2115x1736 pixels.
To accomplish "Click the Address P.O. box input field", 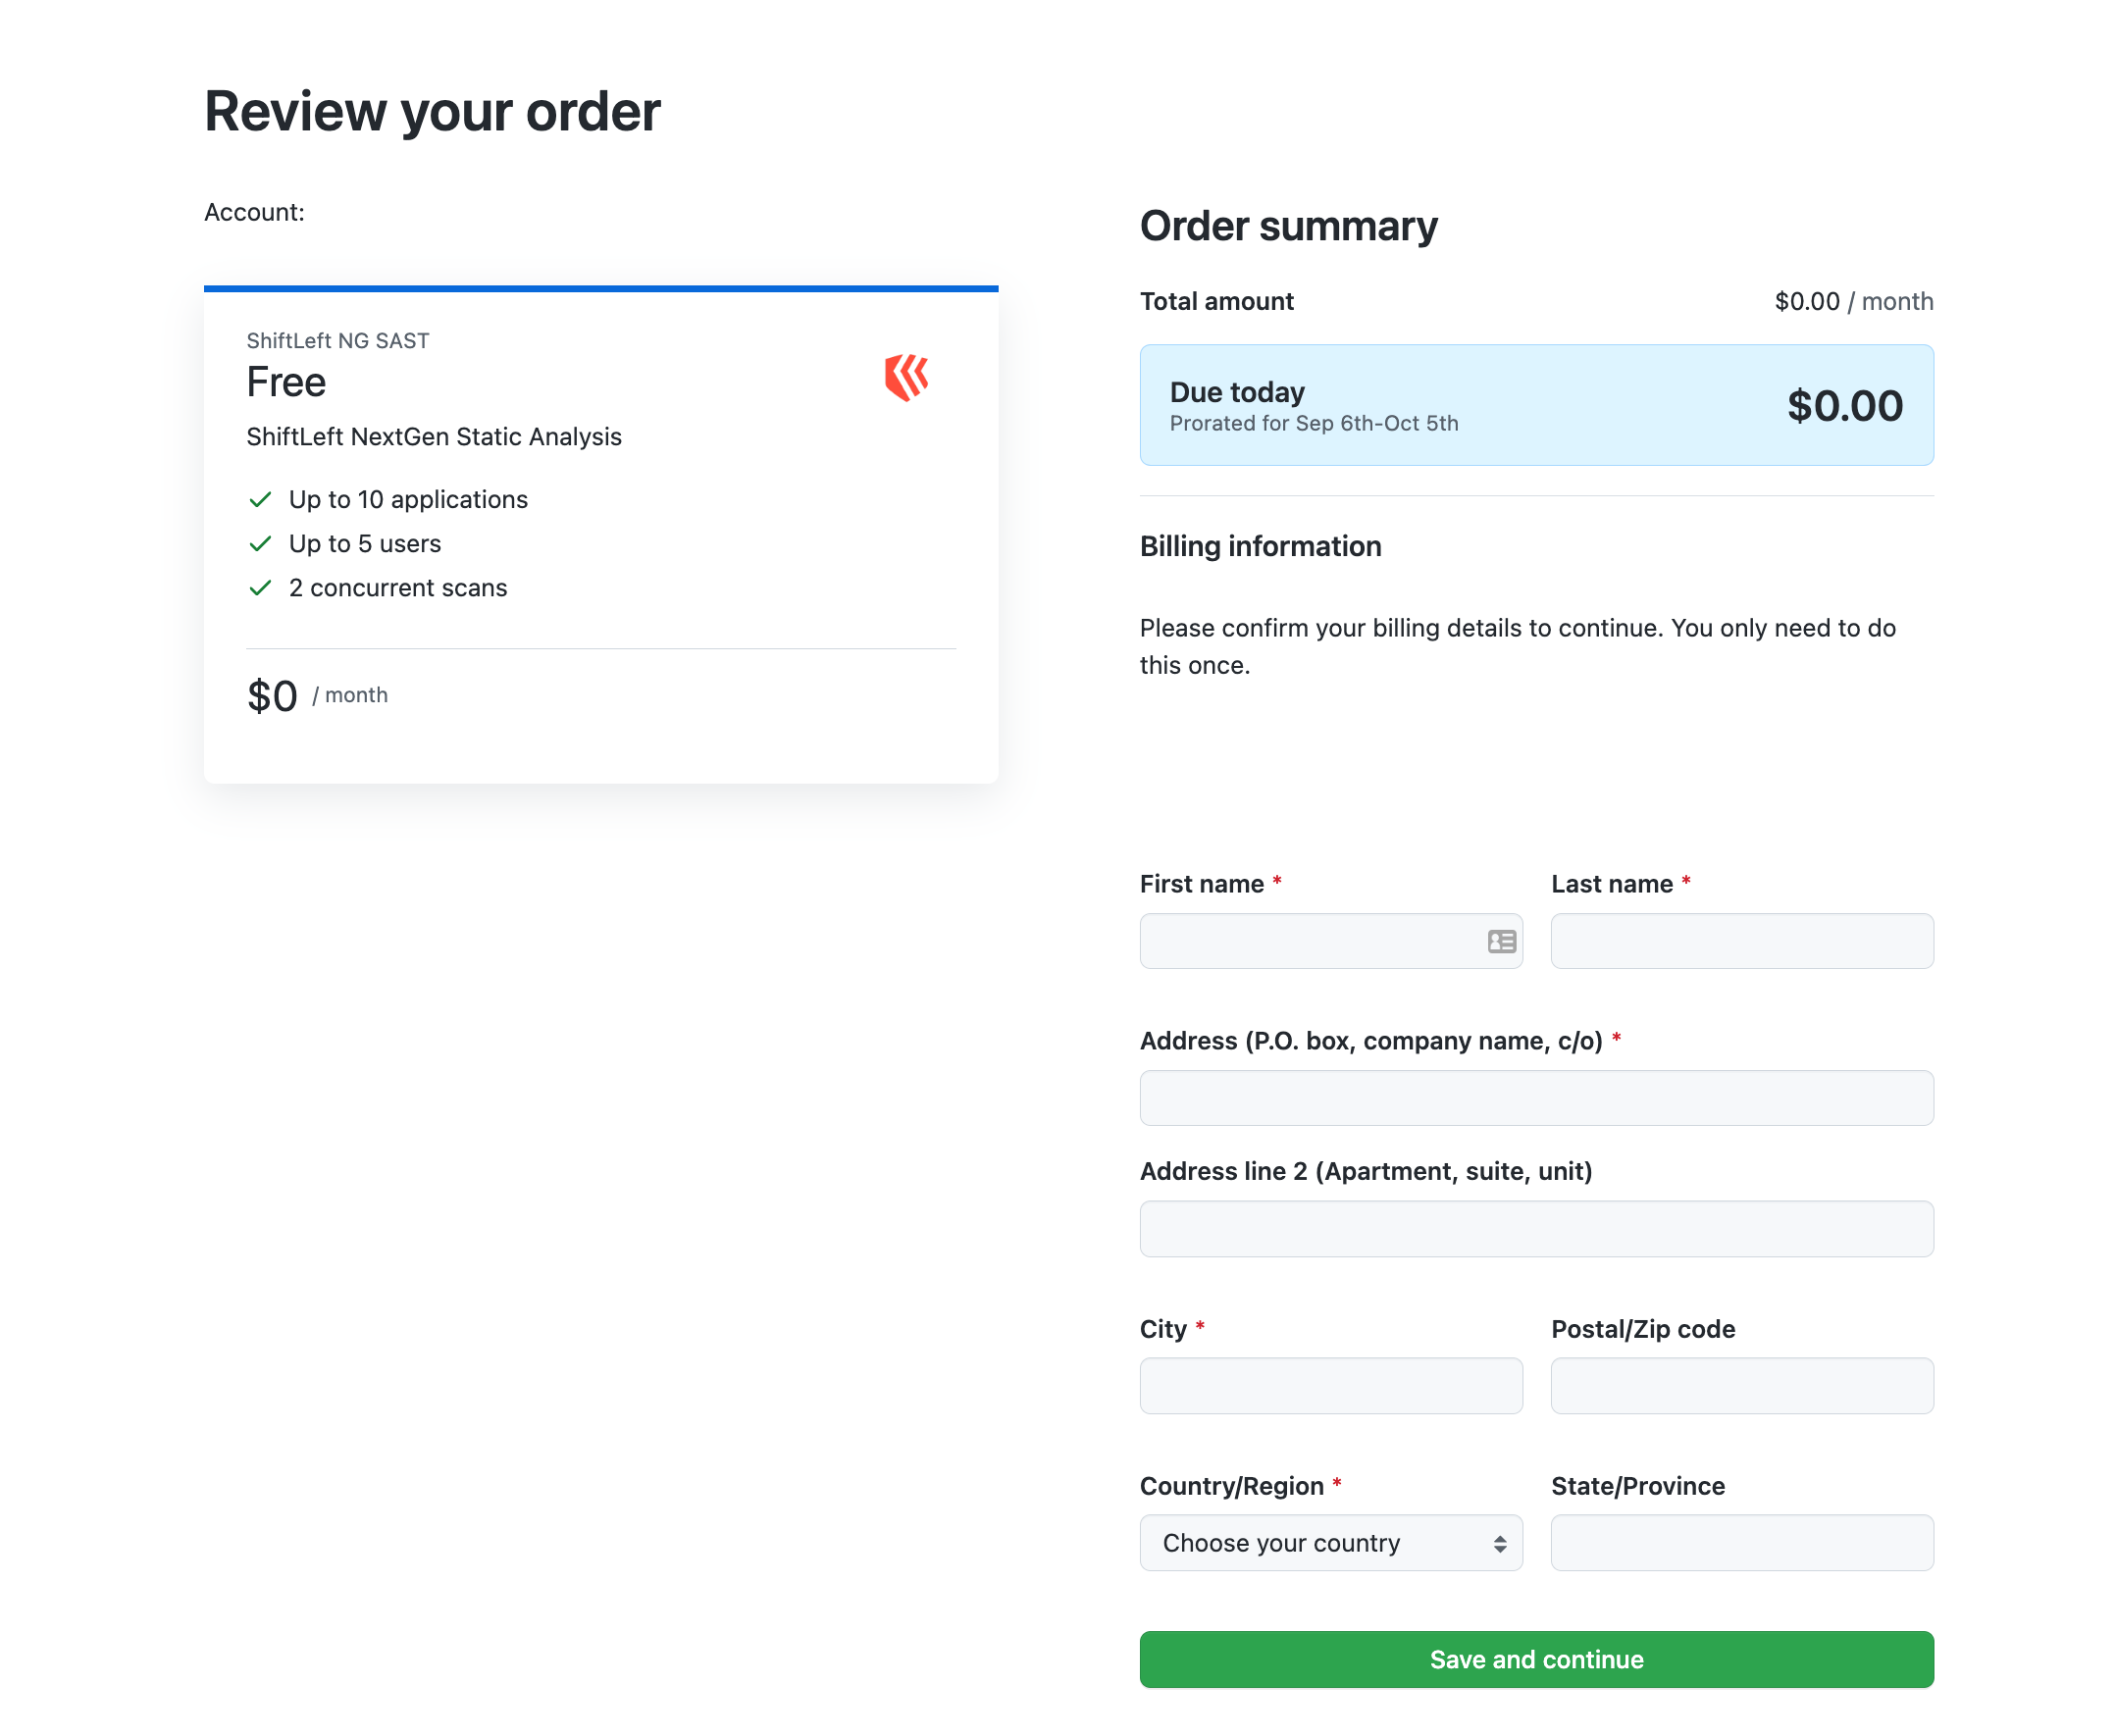I will 1536,1098.
